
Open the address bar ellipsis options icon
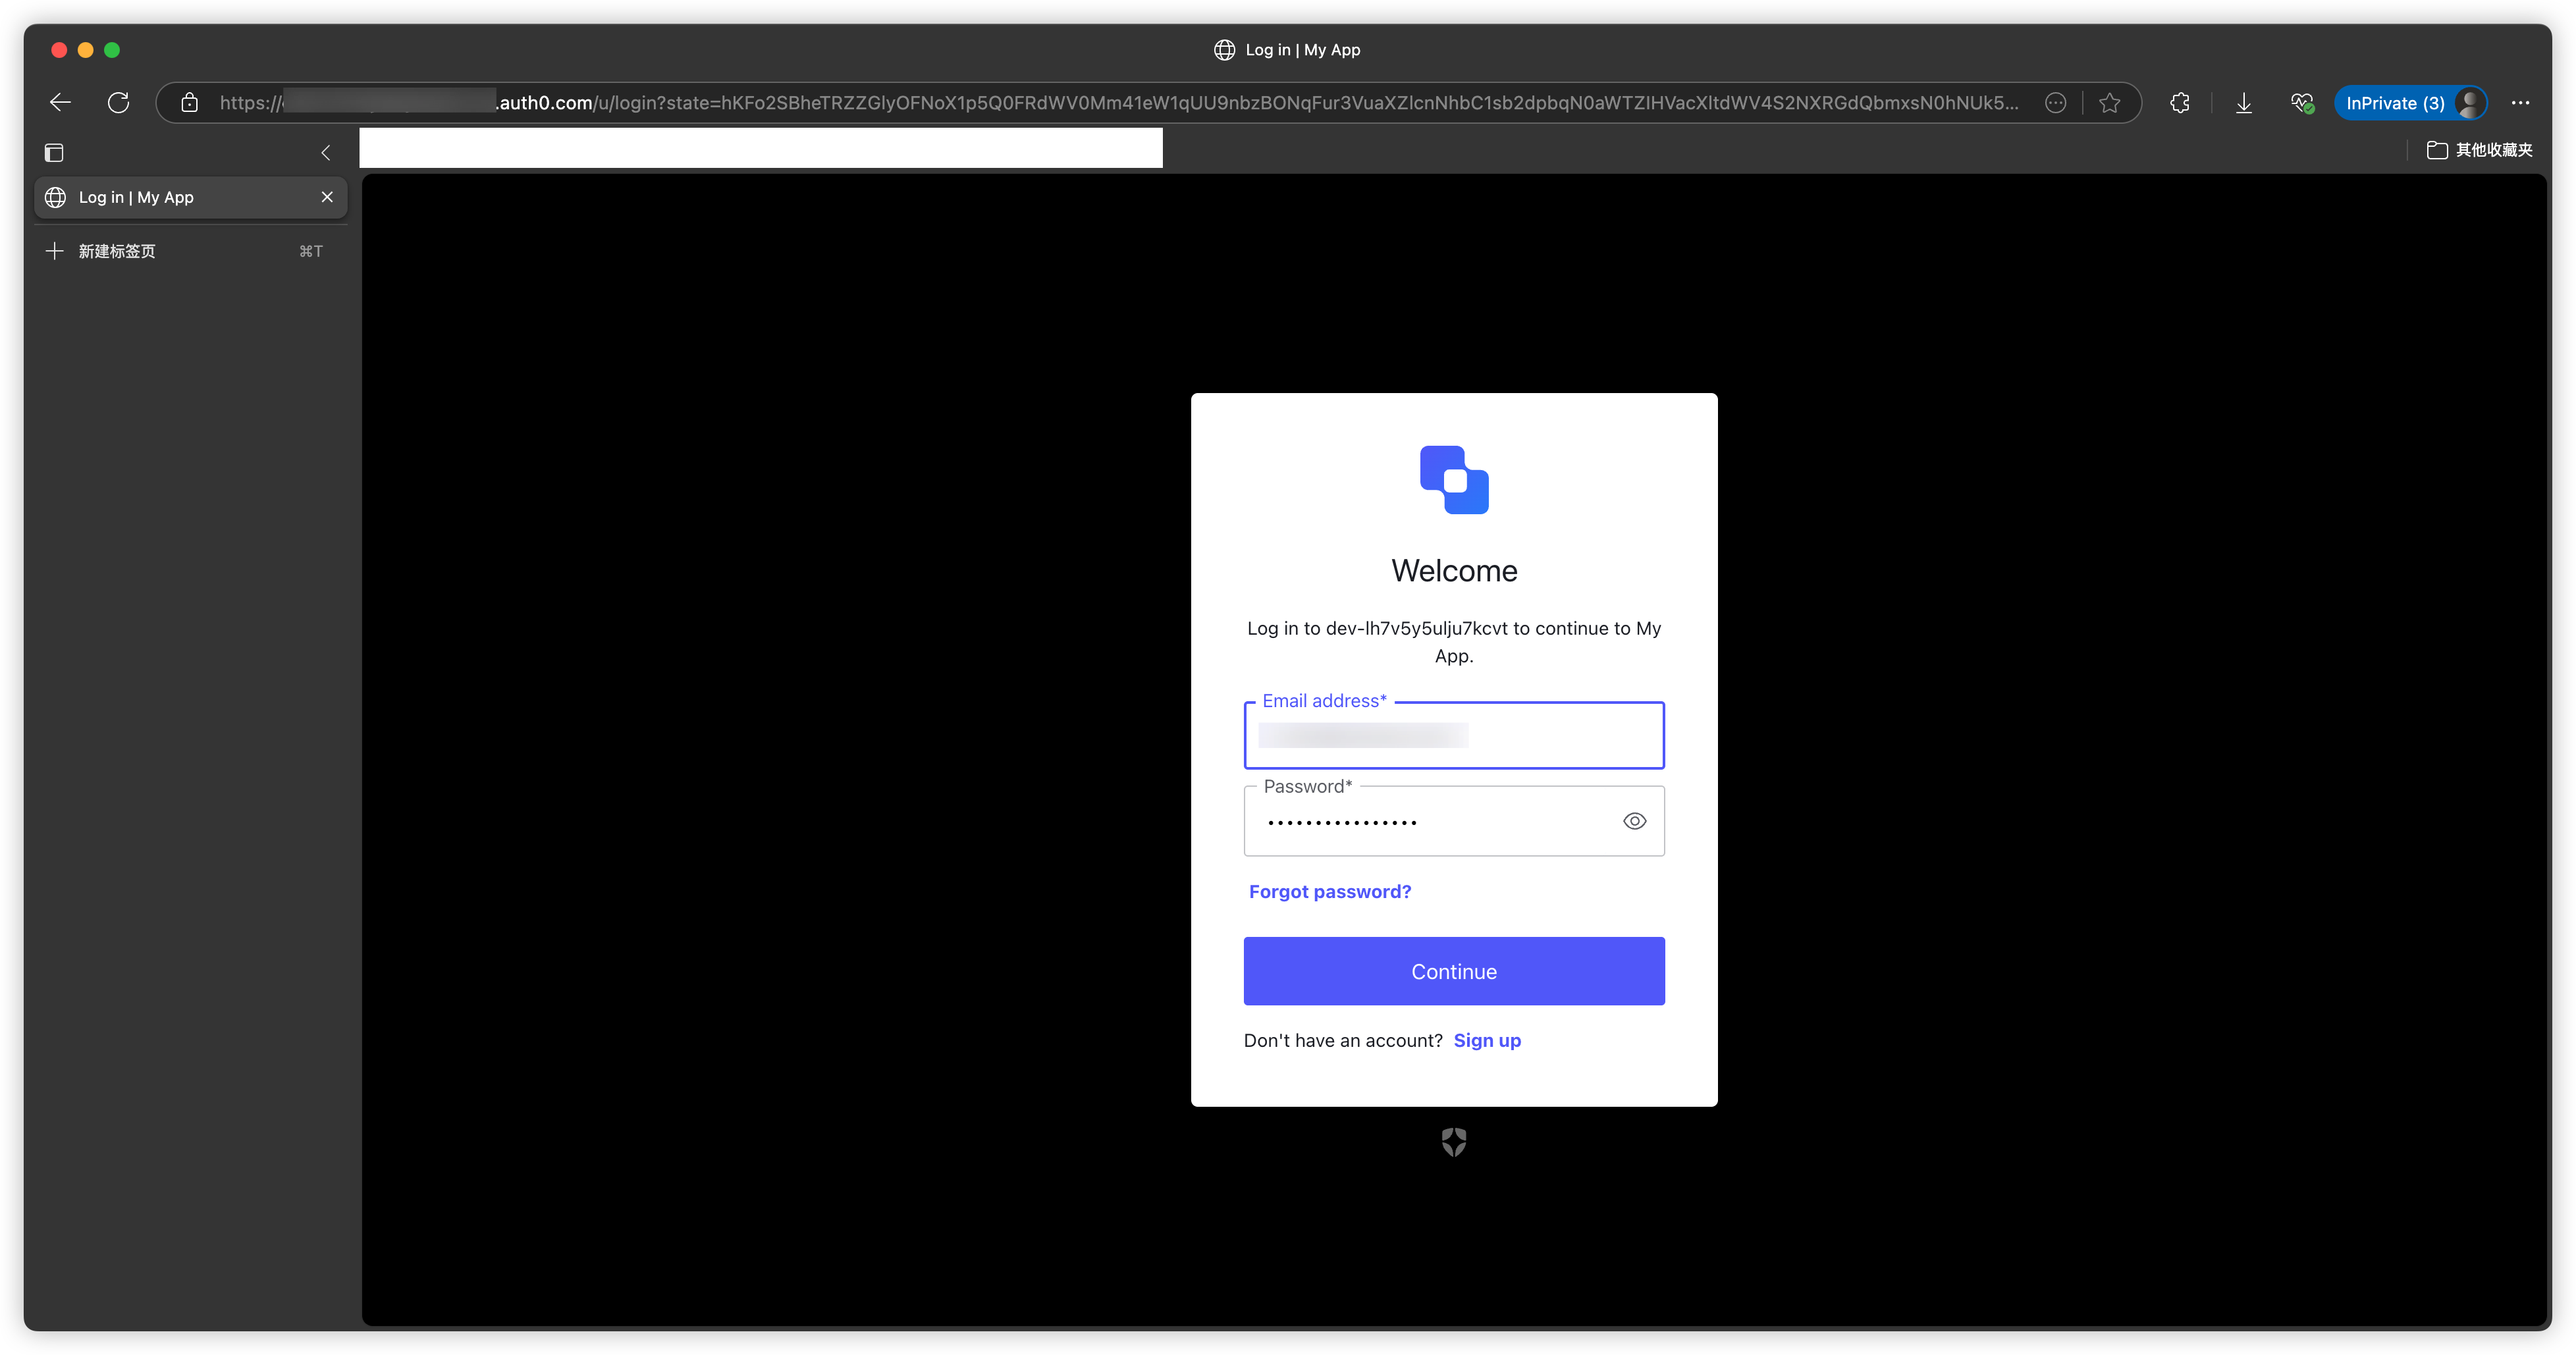point(2055,103)
